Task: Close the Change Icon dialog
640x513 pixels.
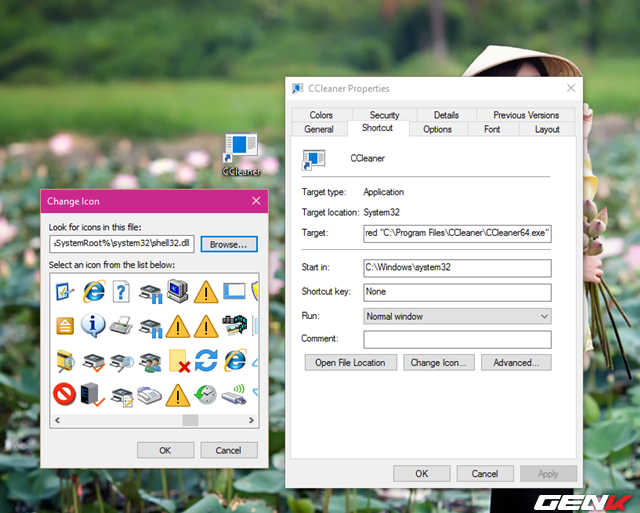Action: (256, 201)
